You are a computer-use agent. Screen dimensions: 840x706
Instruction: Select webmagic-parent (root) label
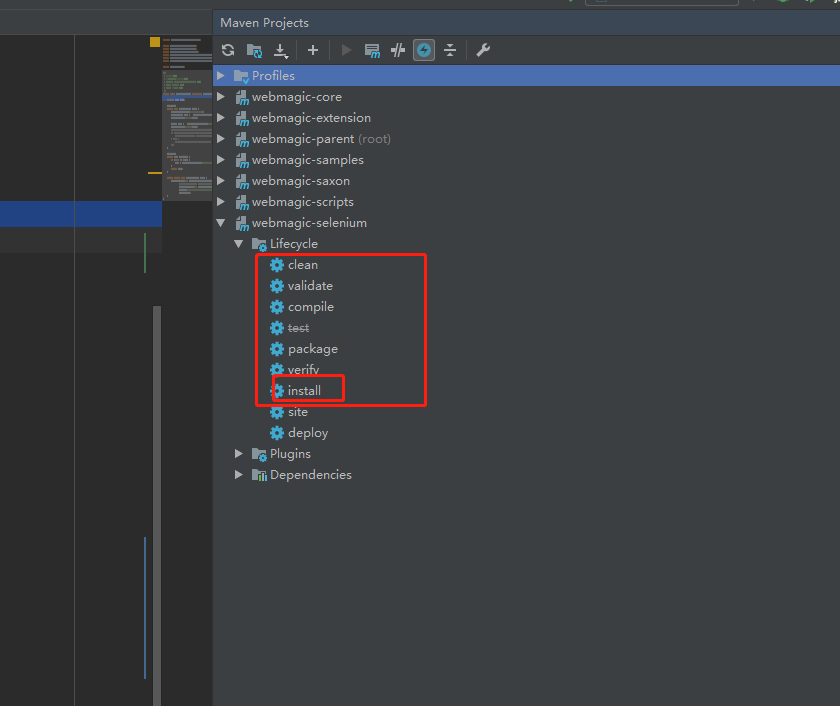click(x=321, y=139)
